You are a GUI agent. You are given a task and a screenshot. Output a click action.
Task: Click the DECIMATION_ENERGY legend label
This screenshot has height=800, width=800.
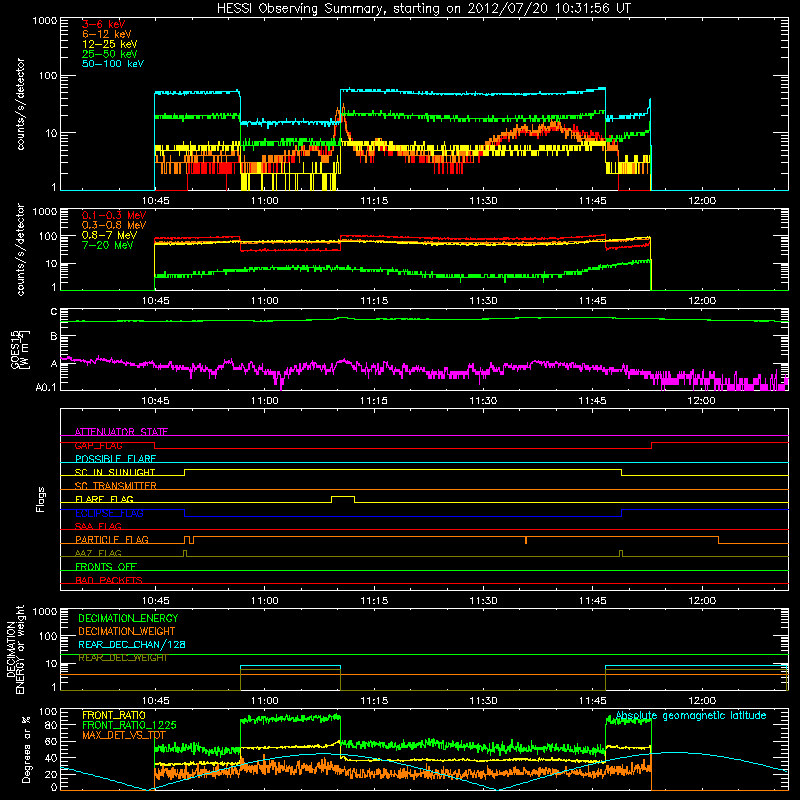point(128,618)
